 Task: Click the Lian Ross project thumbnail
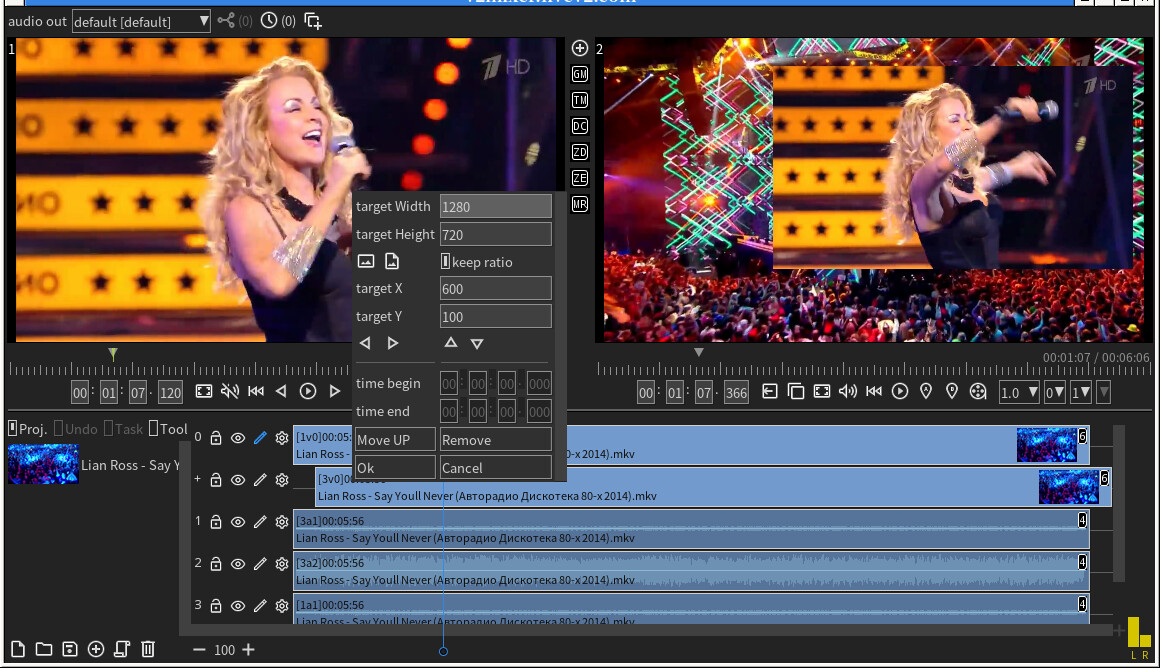42,463
